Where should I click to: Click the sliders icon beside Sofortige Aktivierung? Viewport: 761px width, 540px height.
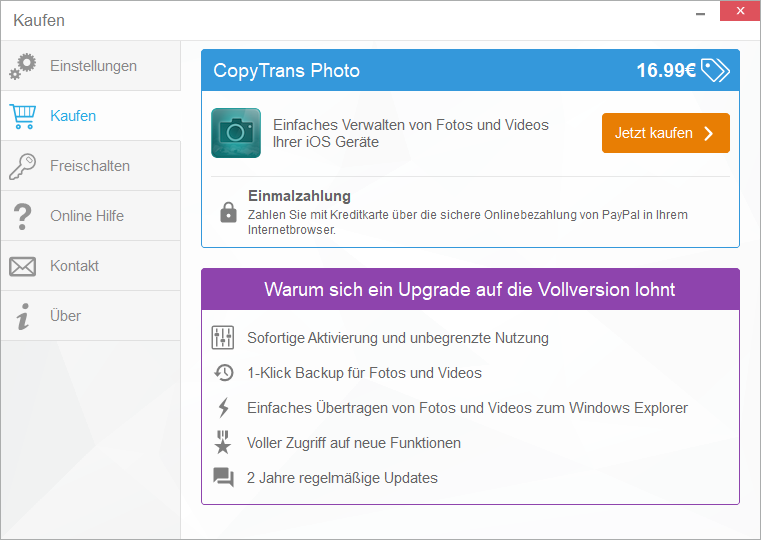click(x=223, y=338)
